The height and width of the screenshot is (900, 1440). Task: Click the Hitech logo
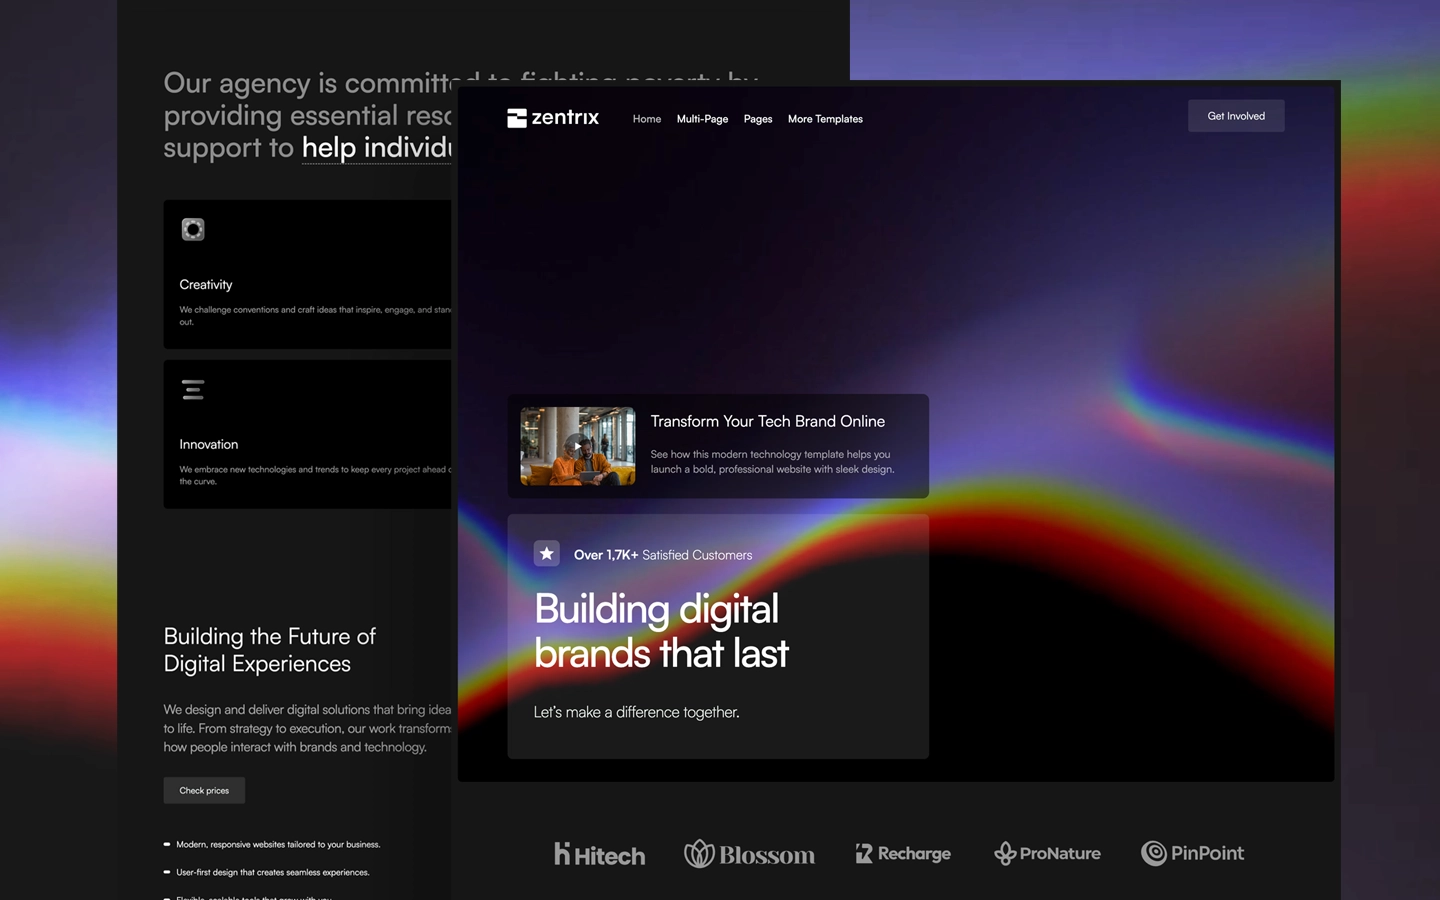(600, 854)
